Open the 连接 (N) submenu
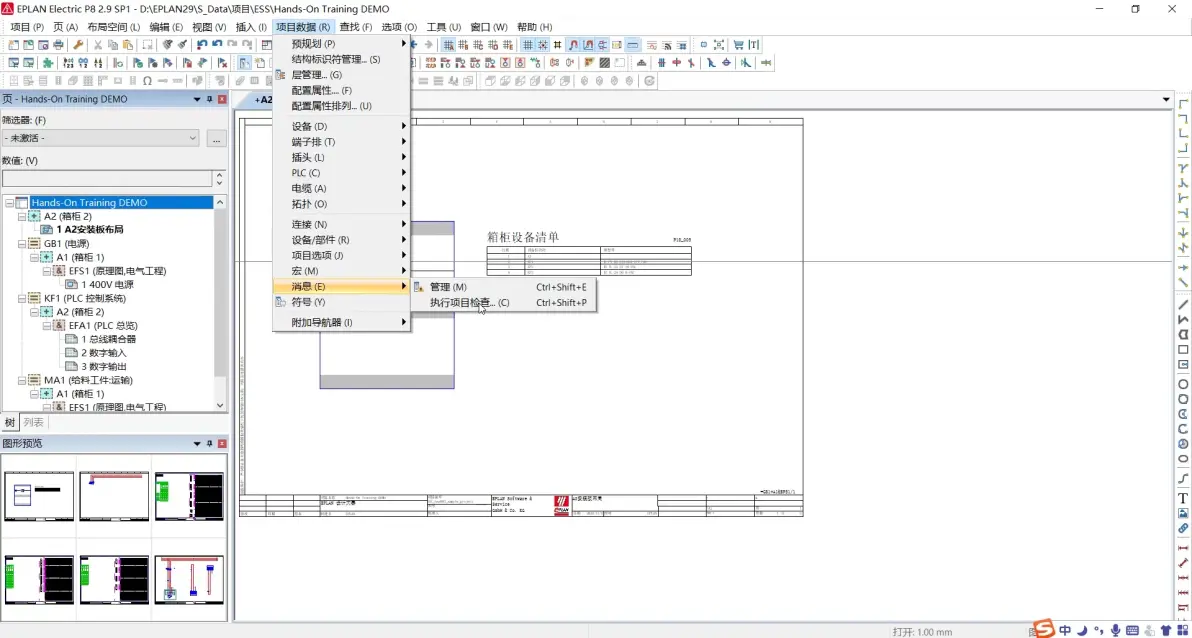Screen dimensions: 1192x638 click(x=341, y=224)
